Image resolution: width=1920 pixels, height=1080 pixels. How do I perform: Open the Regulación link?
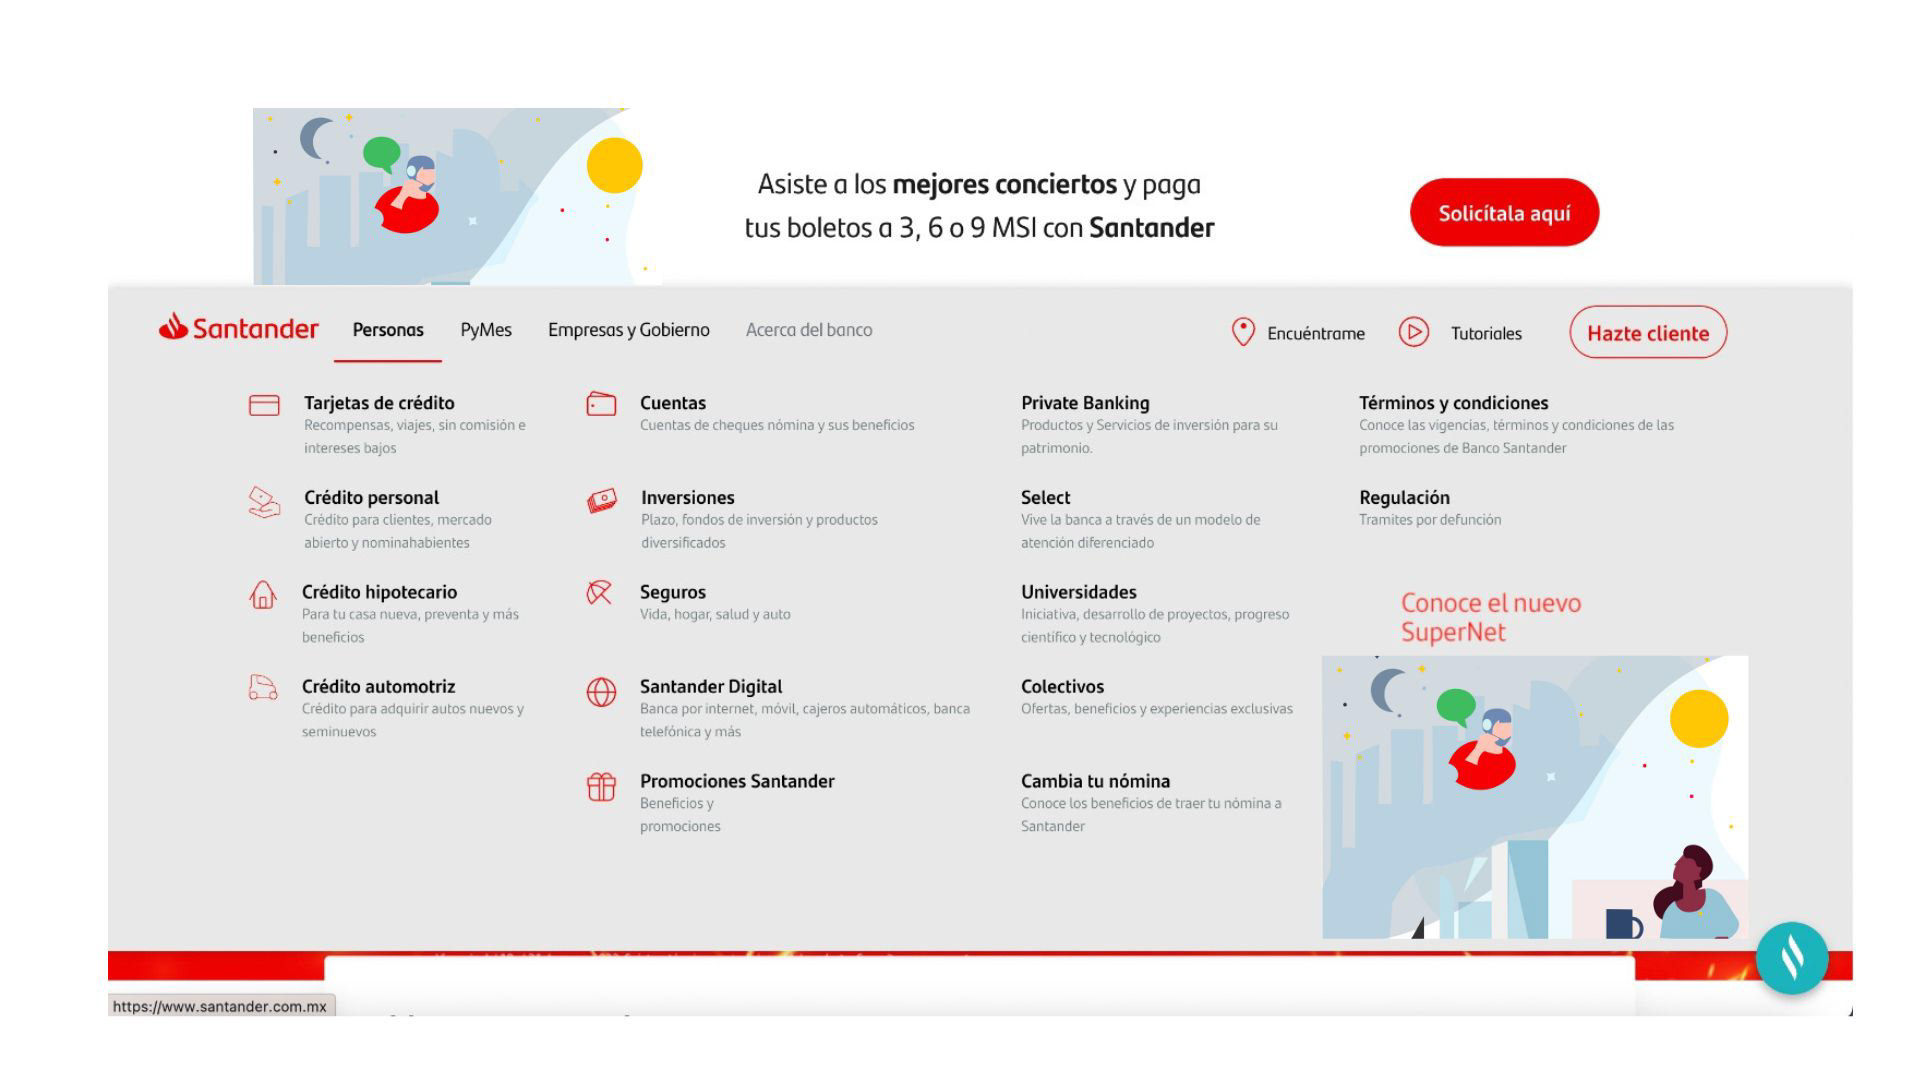pyautogui.click(x=1404, y=498)
